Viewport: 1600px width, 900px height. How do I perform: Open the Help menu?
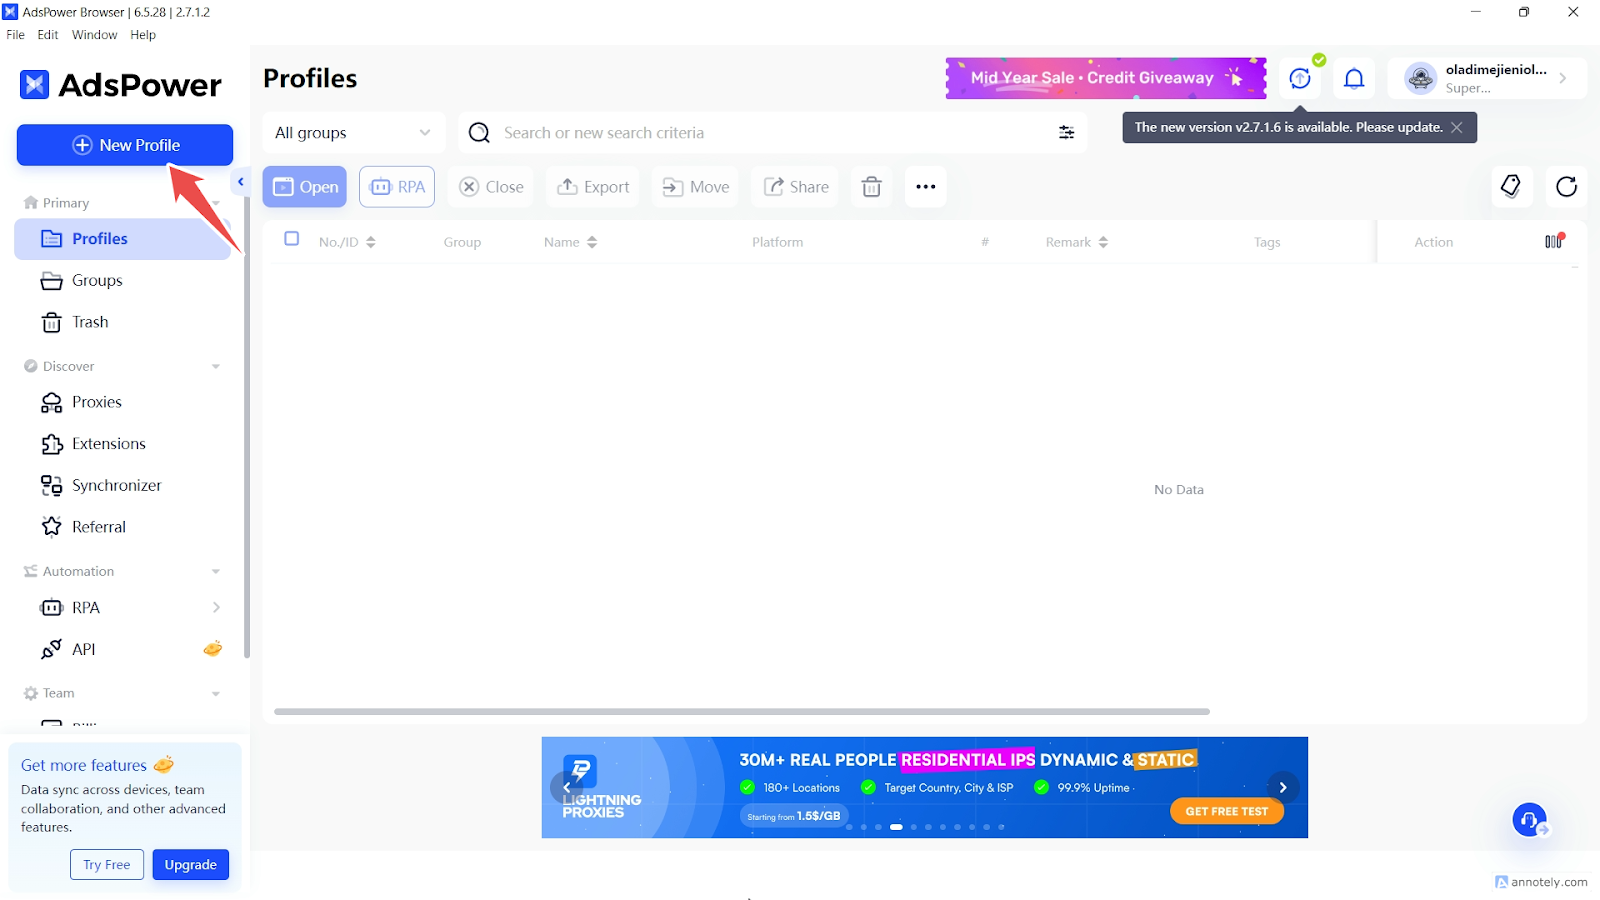point(143,35)
